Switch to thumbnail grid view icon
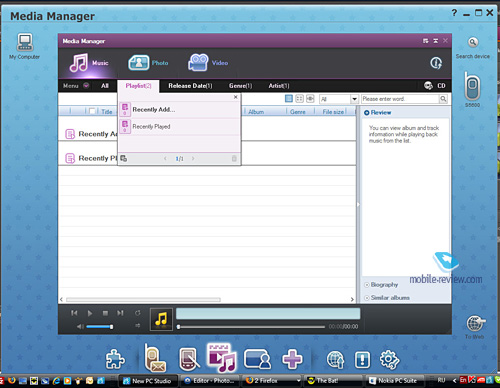 point(299,98)
